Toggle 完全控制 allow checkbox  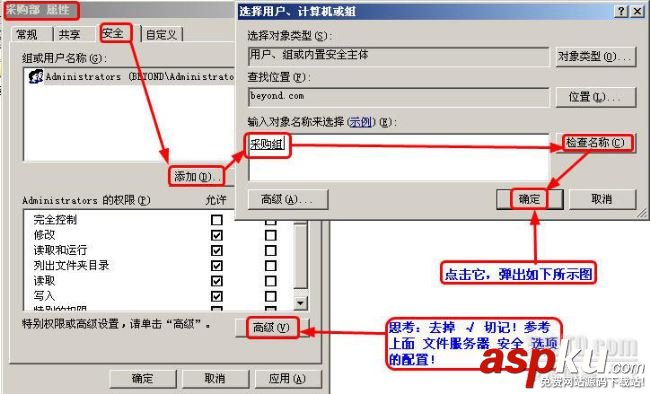[x=217, y=220]
